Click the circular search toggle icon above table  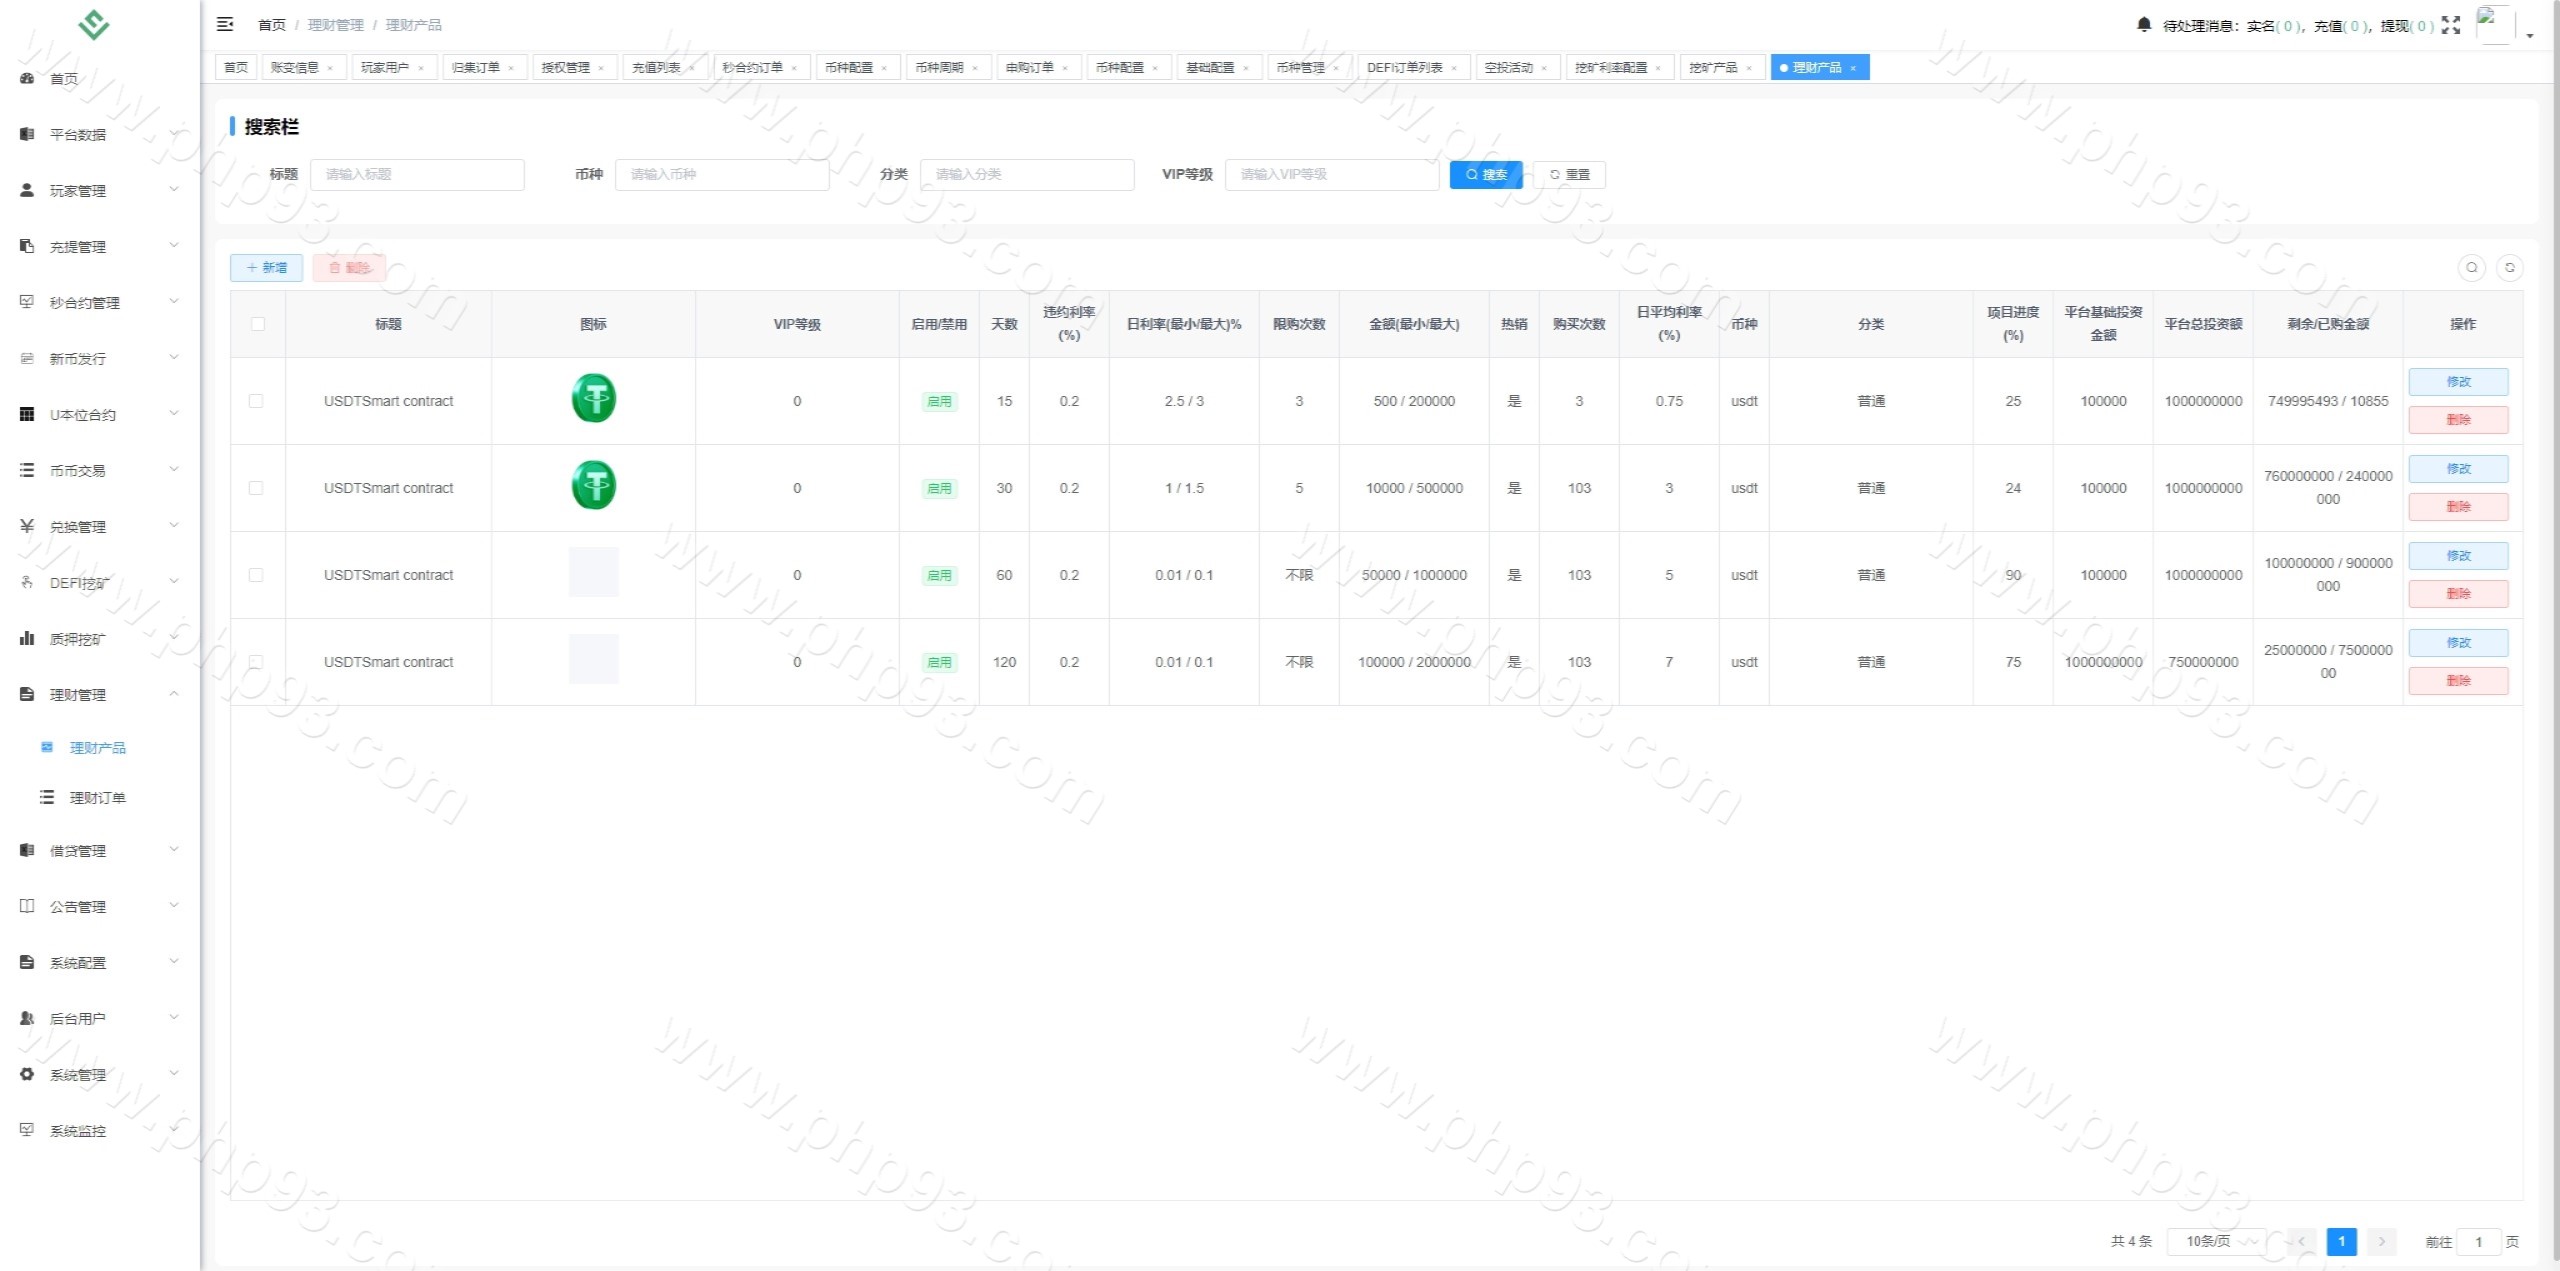(2471, 268)
